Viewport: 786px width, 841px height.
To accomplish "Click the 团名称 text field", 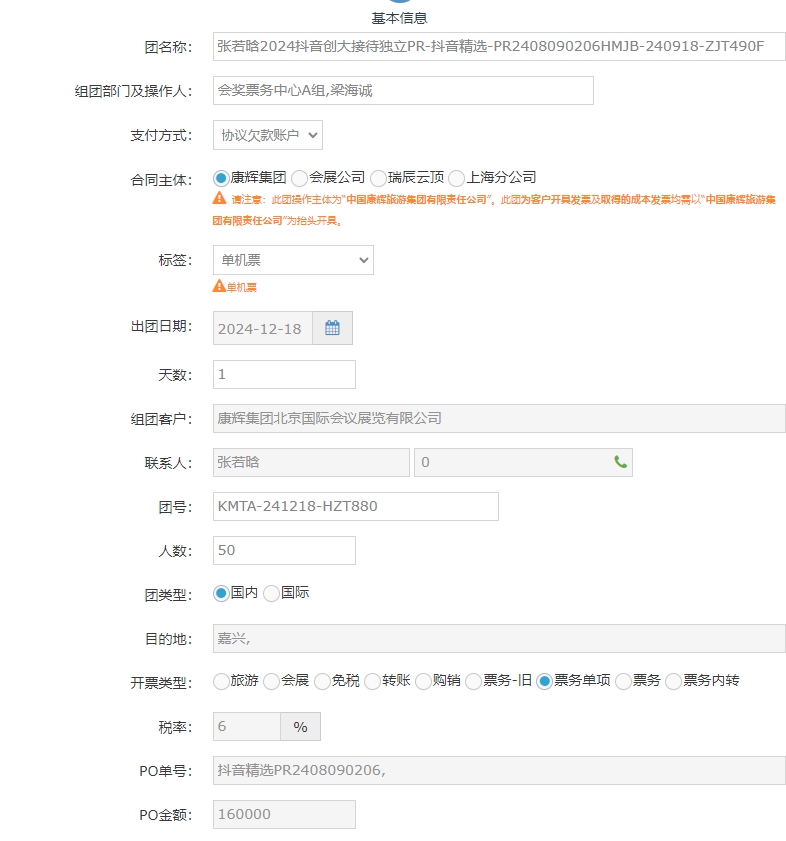I will [x=498, y=46].
